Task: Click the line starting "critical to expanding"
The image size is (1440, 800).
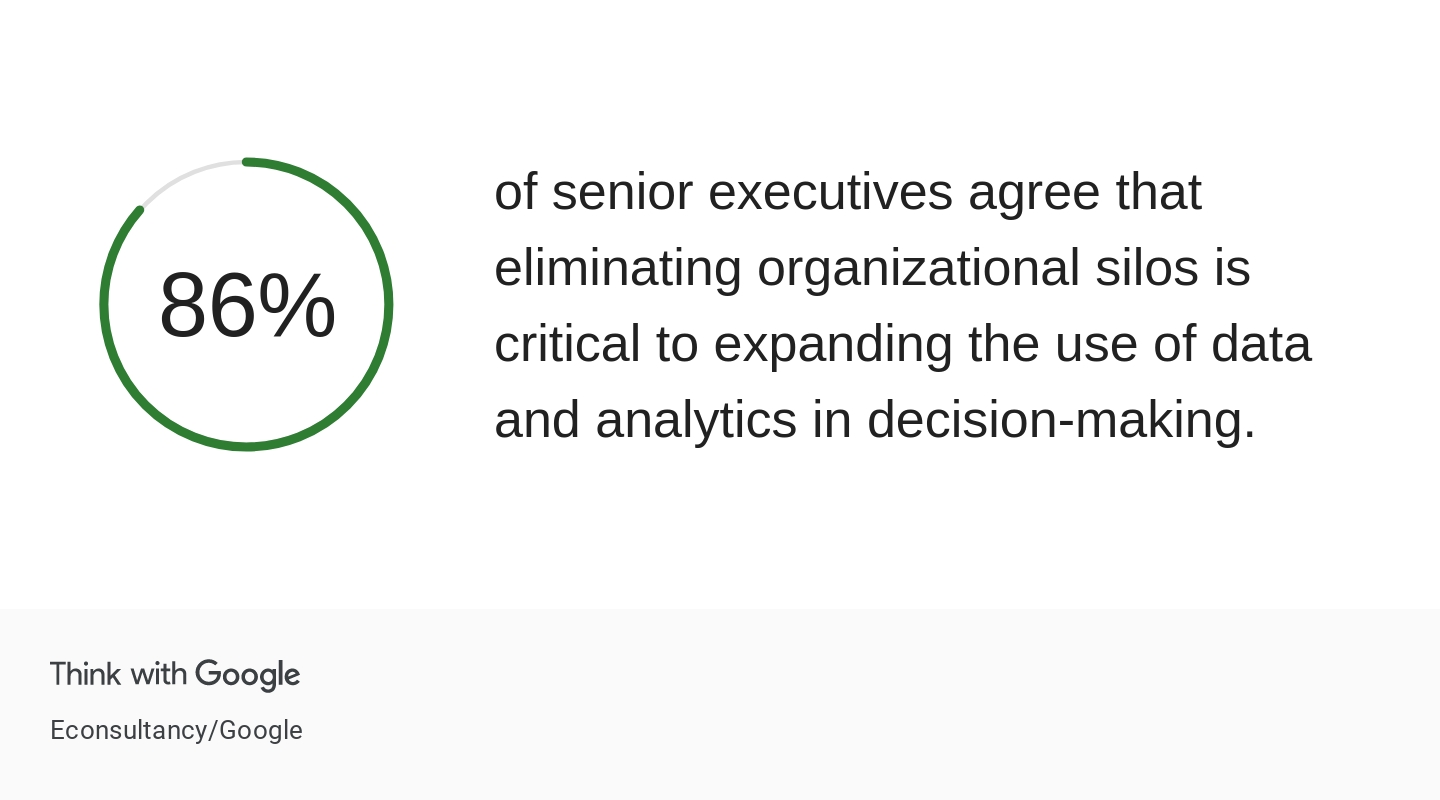Action: tap(902, 344)
